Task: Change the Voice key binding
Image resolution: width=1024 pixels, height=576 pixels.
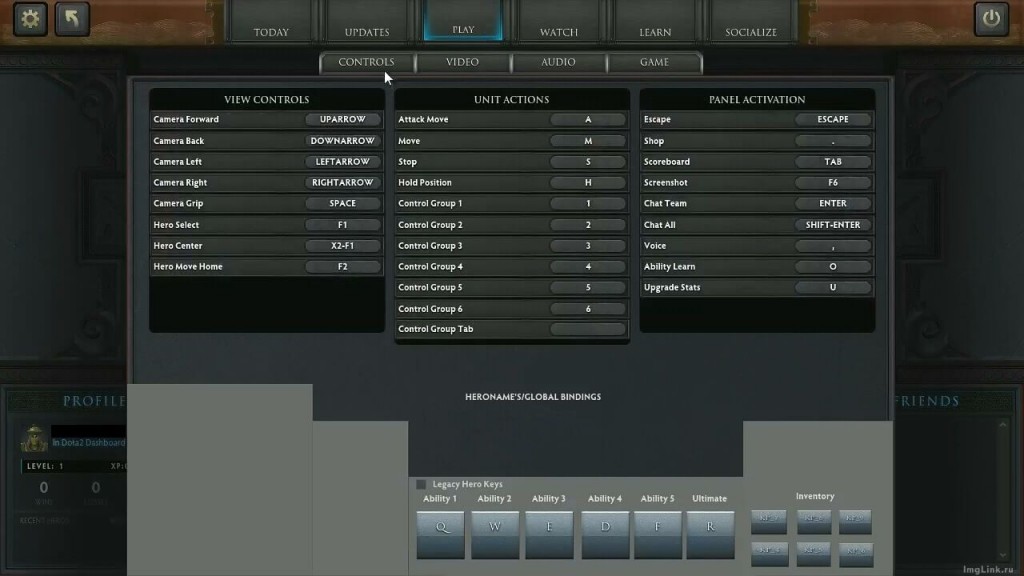Action: [x=833, y=246]
